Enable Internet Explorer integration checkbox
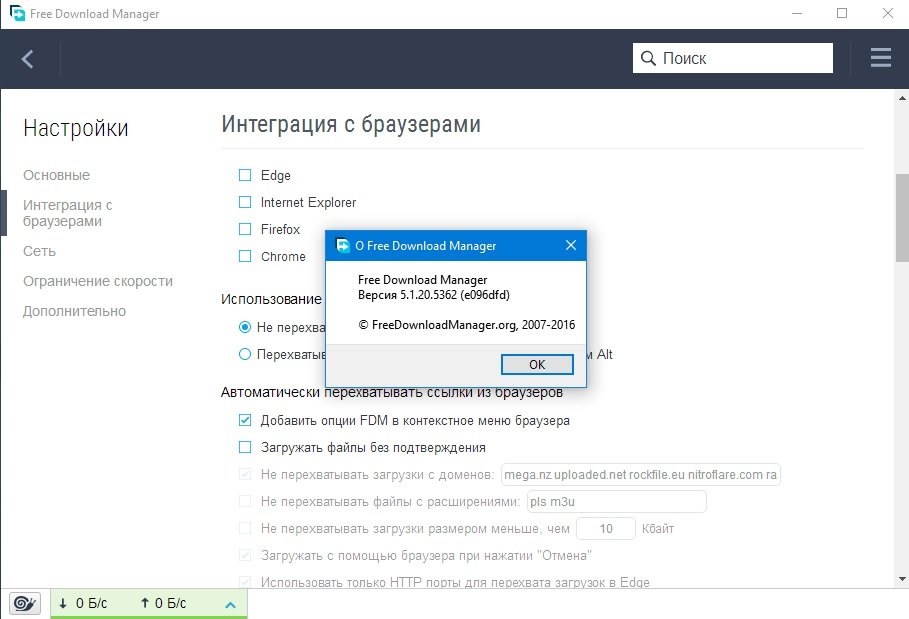Viewport: 909px width, 619px height. tap(245, 202)
